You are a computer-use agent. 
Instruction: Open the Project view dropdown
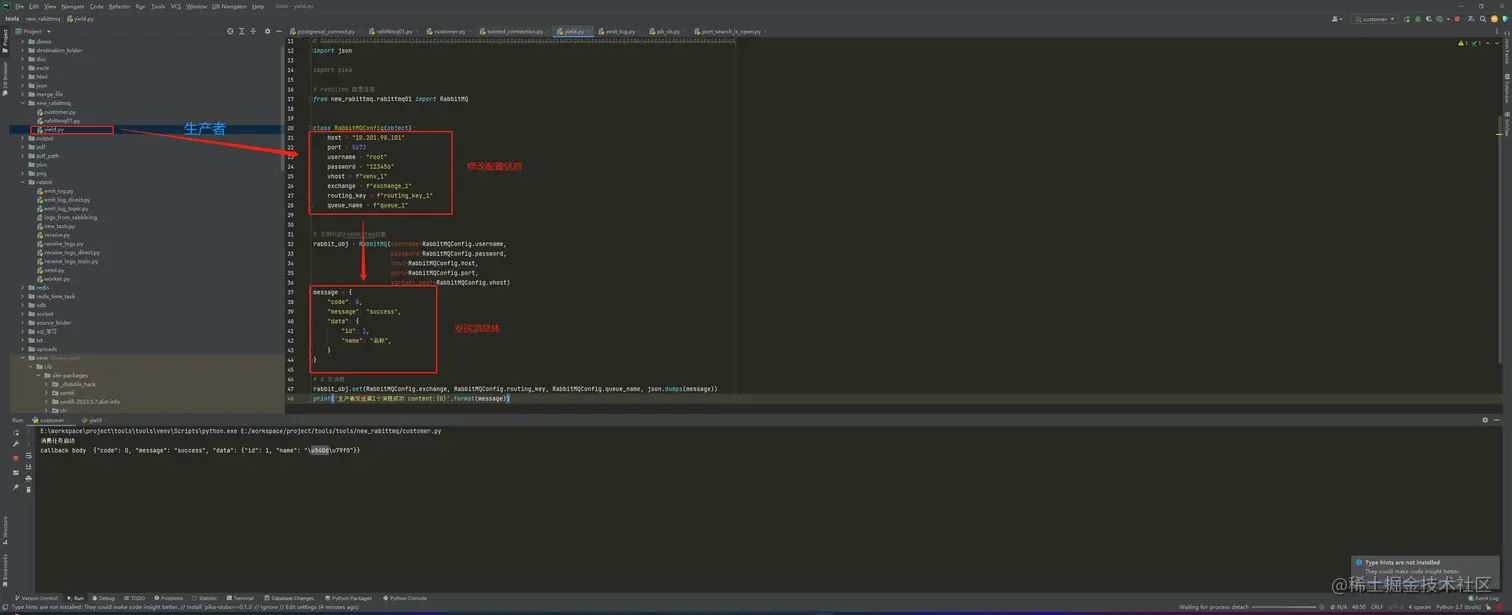pyautogui.click(x=33, y=31)
